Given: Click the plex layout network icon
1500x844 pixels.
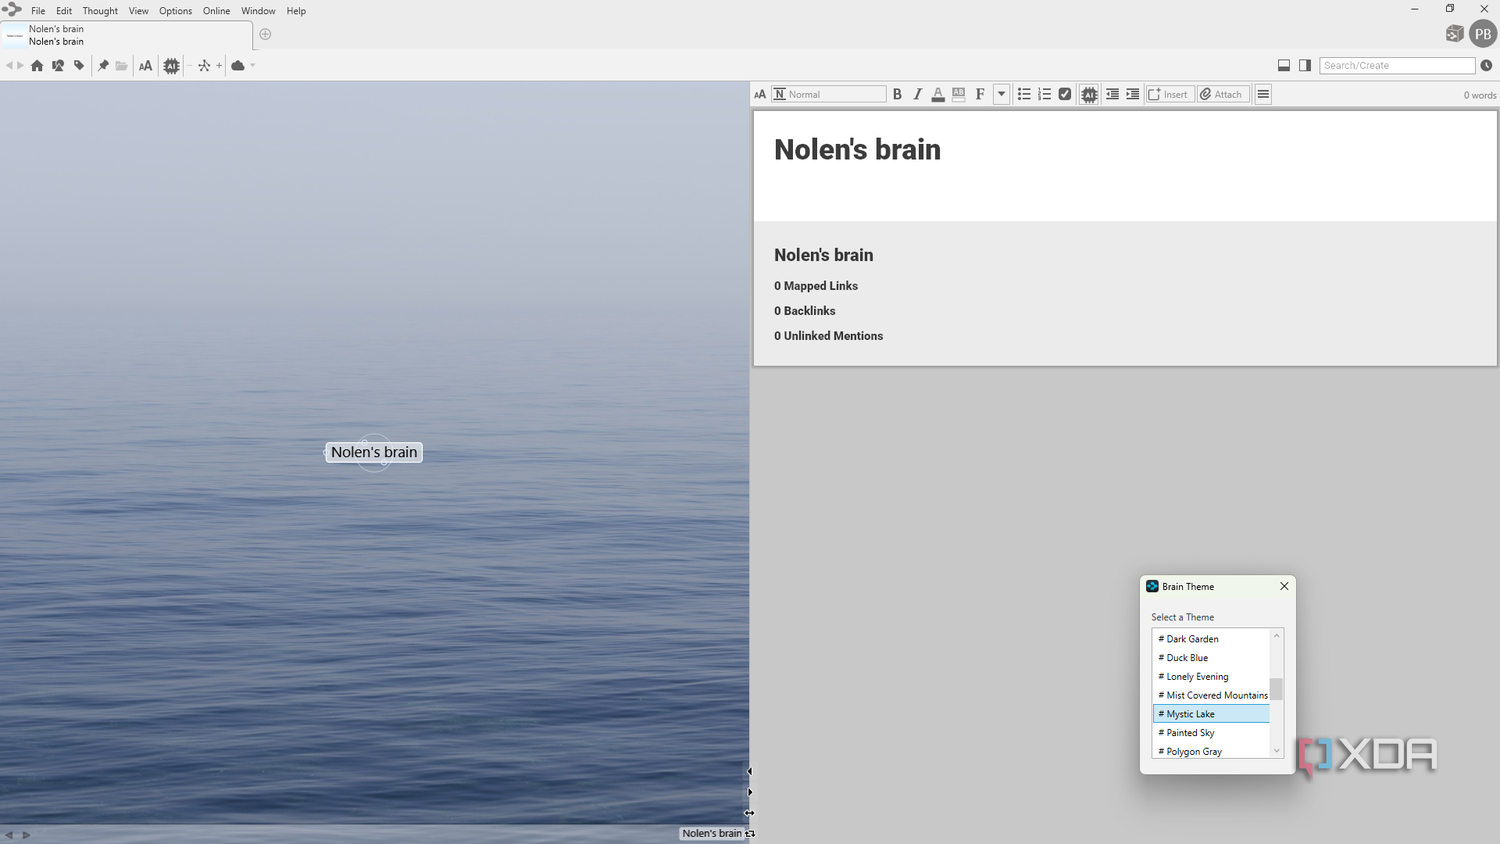Looking at the screenshot, I should pyautogui.click(x=204, y=66).
